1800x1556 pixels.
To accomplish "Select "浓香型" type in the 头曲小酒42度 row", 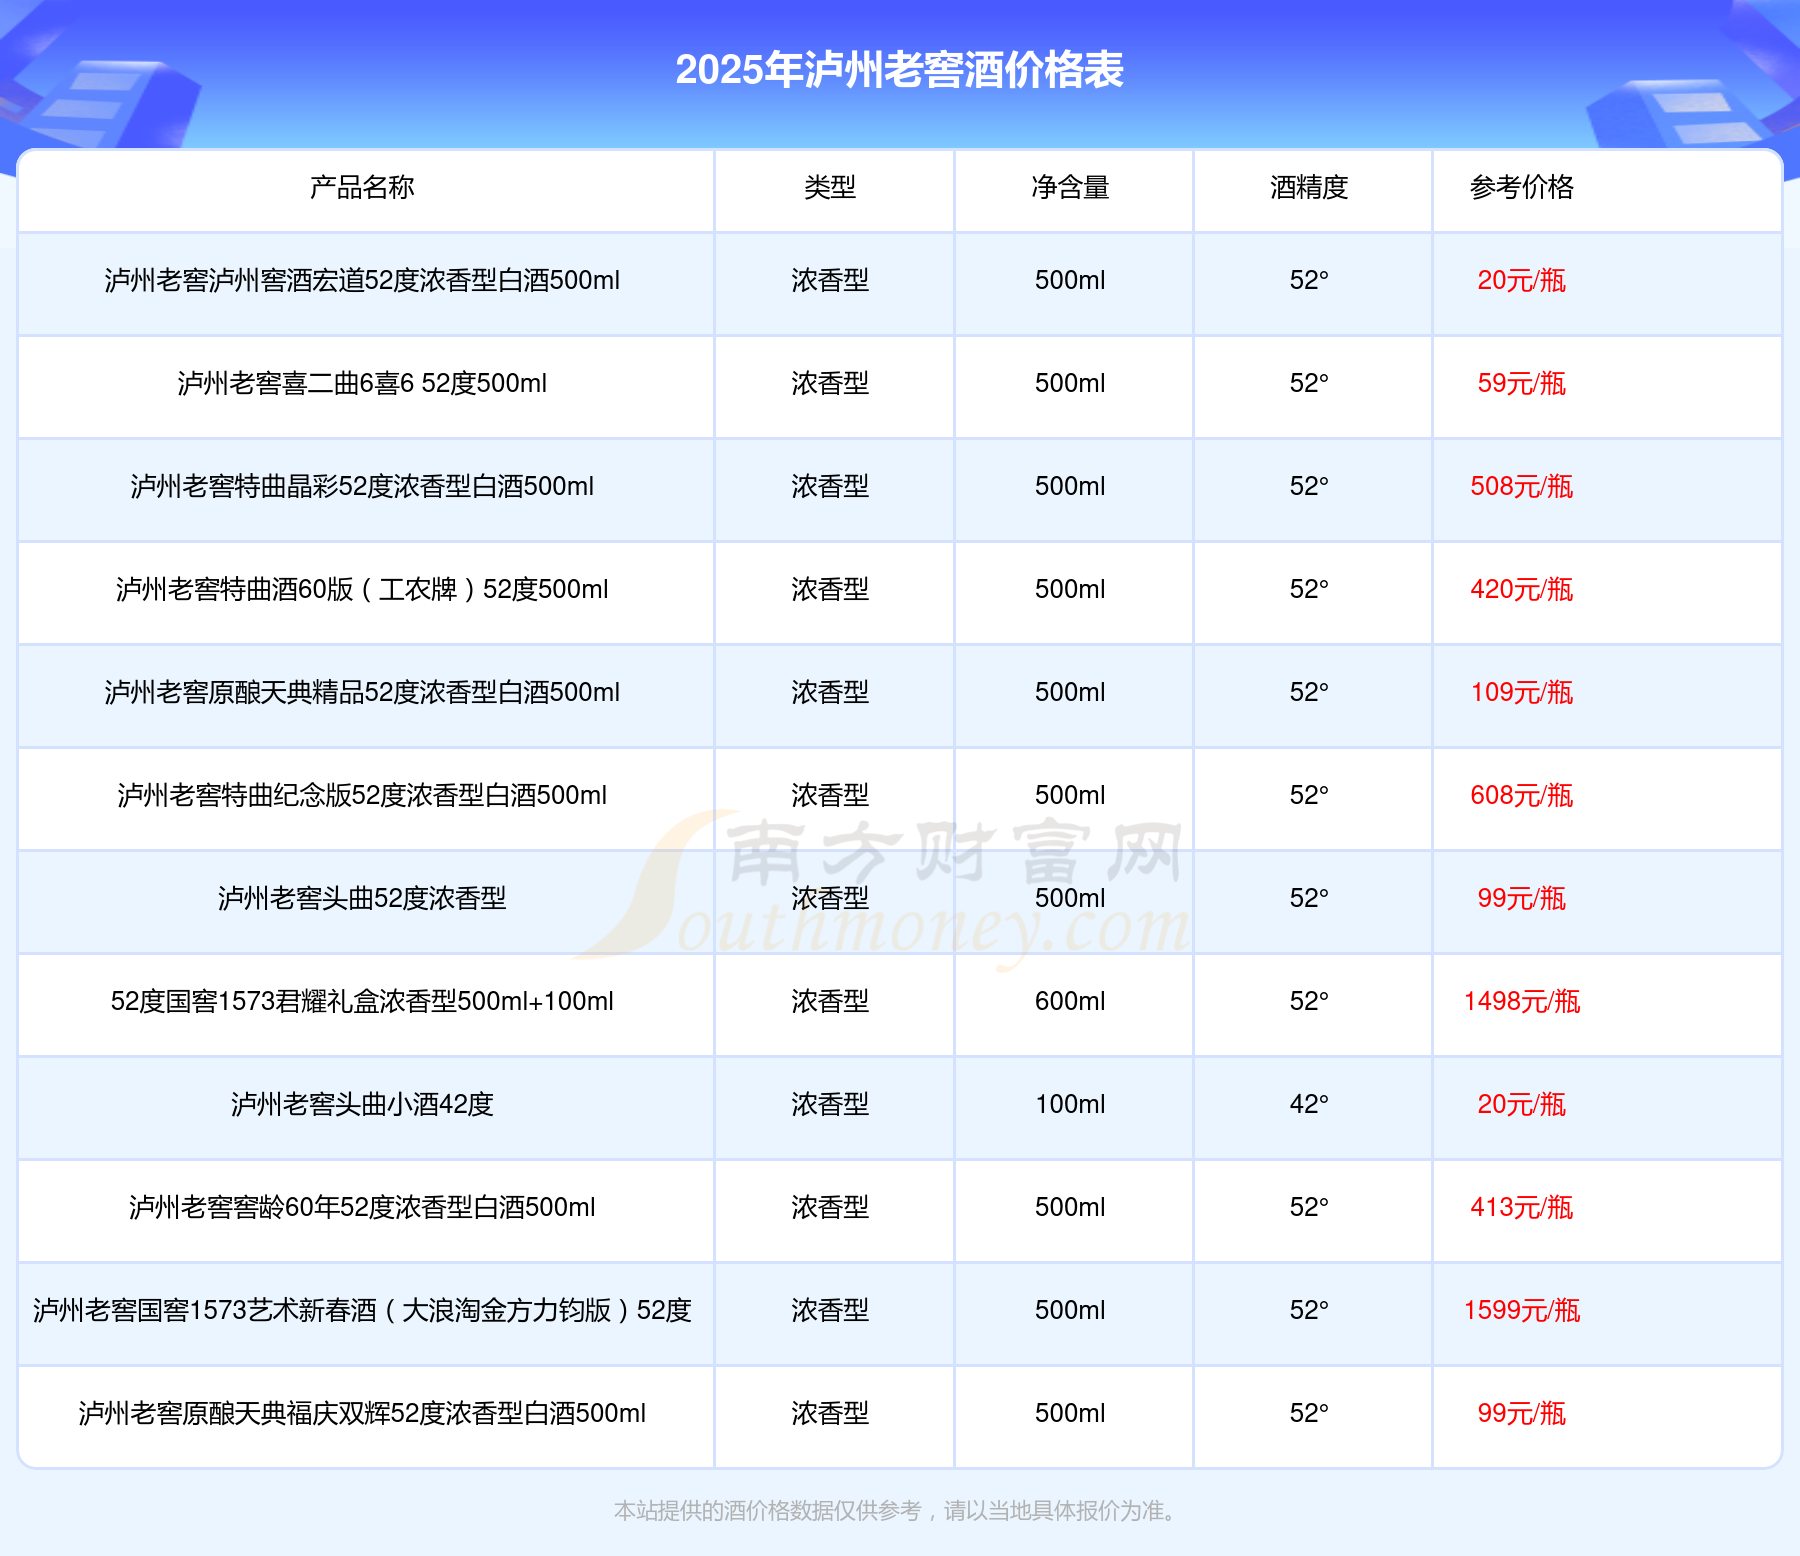I will 830,1105.
